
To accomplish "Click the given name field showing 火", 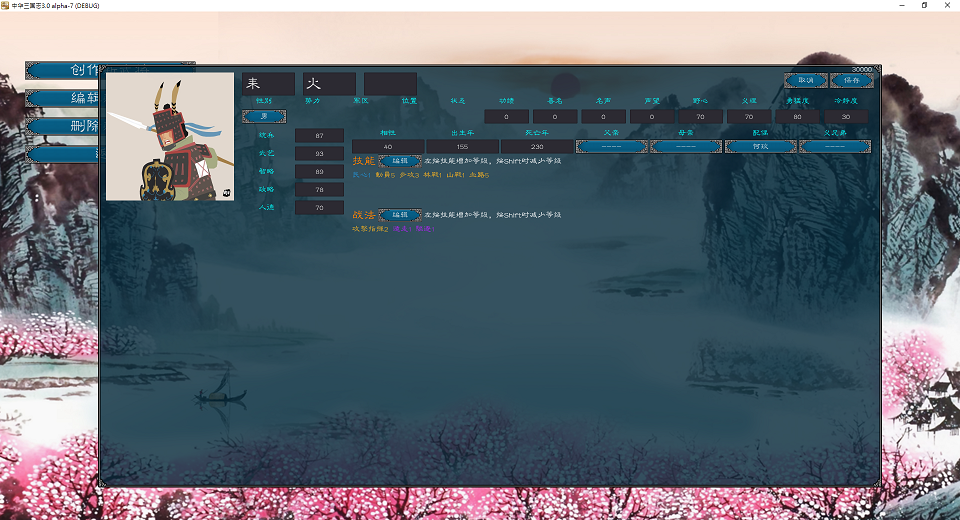I will point(329,84).
